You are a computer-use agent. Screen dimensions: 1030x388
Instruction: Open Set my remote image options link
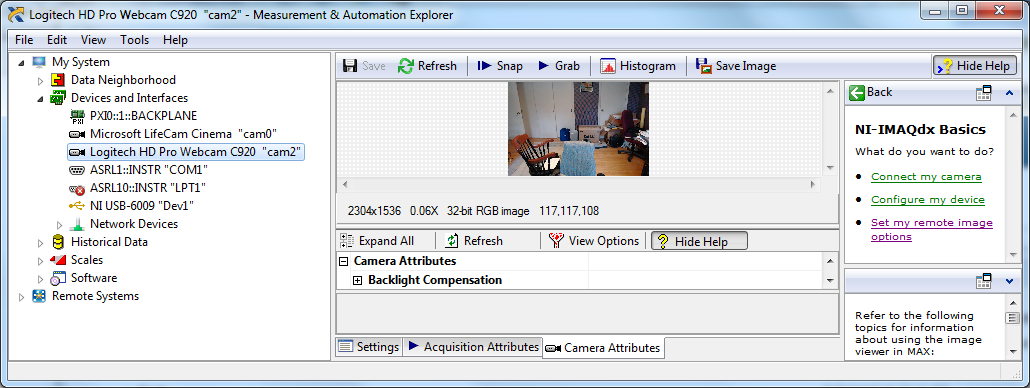[931, 230]
